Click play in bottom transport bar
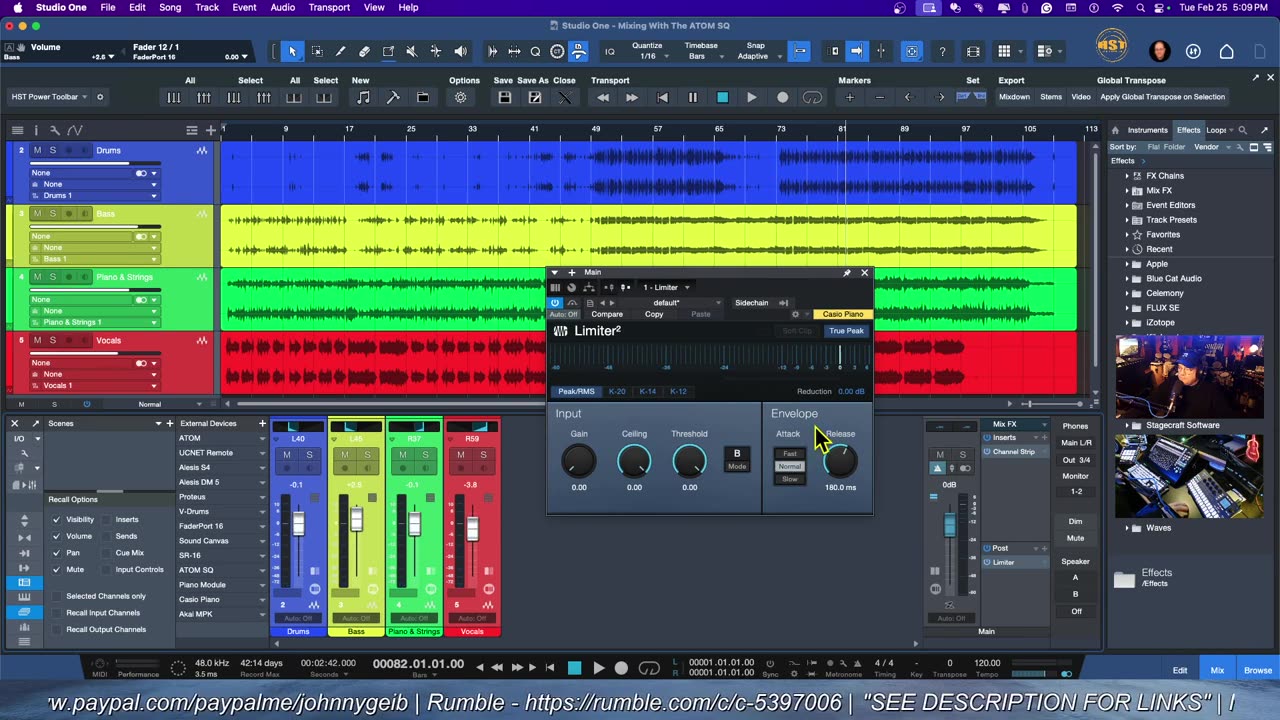Screen dimensions: 1280x720 [x=598, y=668]
